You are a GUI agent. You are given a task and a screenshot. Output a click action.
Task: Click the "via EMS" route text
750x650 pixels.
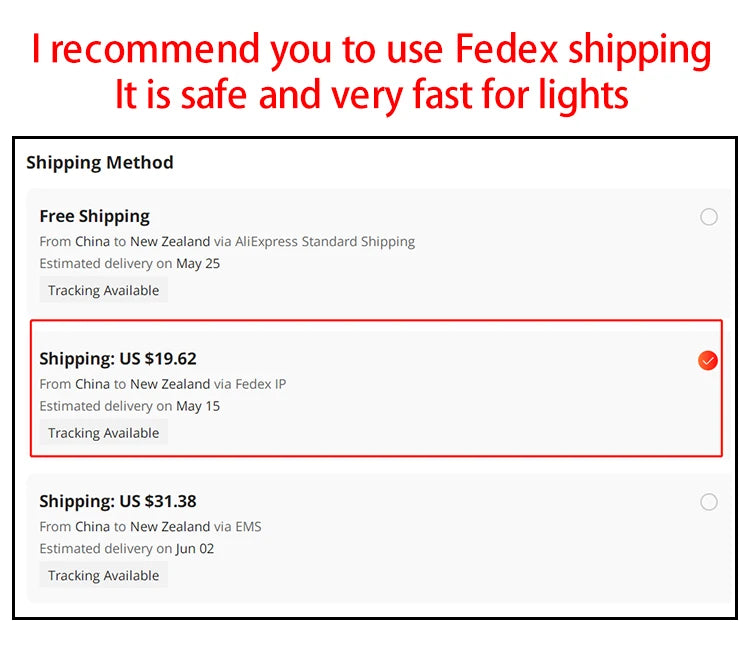point(238,526)
